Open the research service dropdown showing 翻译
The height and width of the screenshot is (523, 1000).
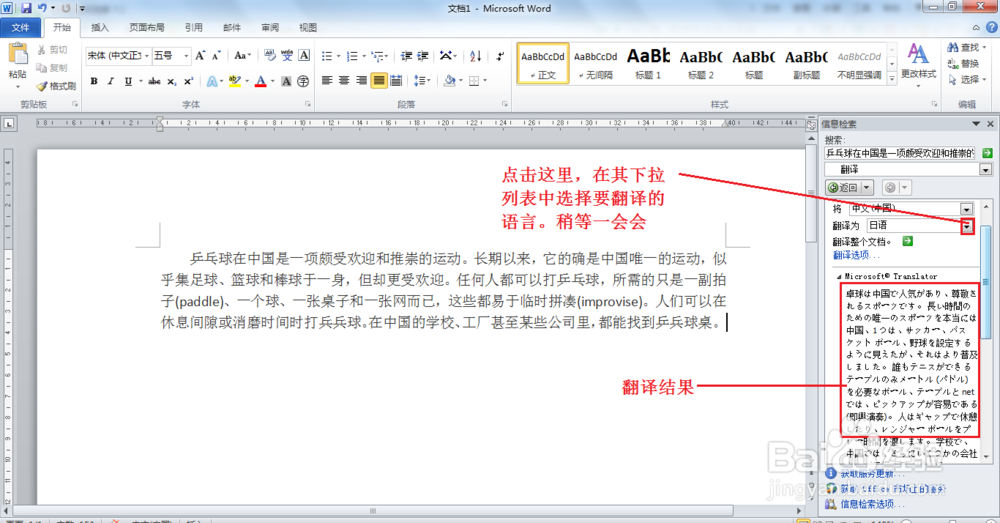[x=985, y=170]
